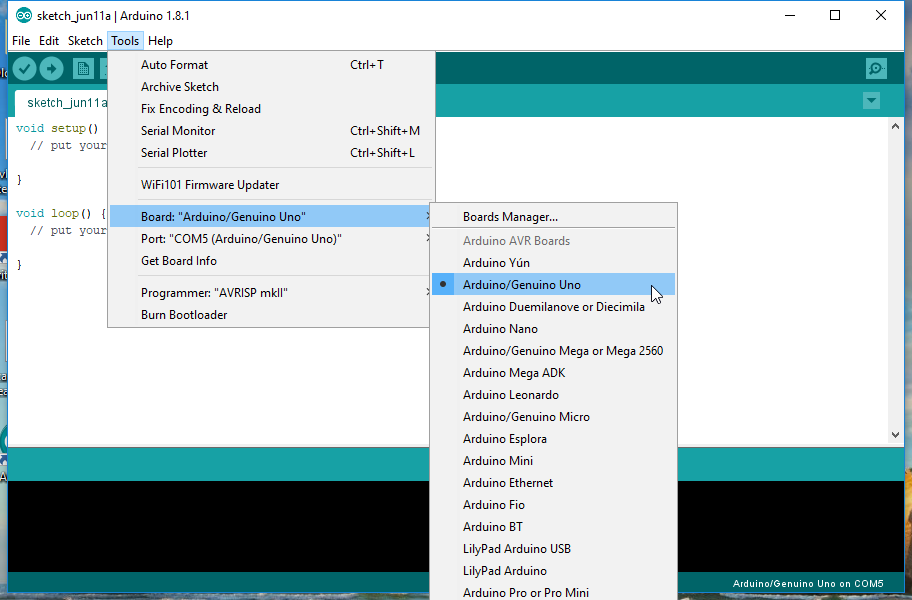Screen dimensions: 912x600
Task: Choose the Arduino Esplora board
Action: coord(553,439)
